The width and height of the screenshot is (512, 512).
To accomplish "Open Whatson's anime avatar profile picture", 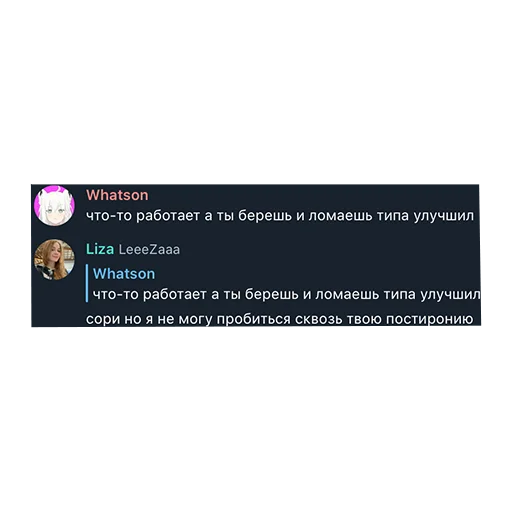I will pyautogui.click(x=55, y=206).
